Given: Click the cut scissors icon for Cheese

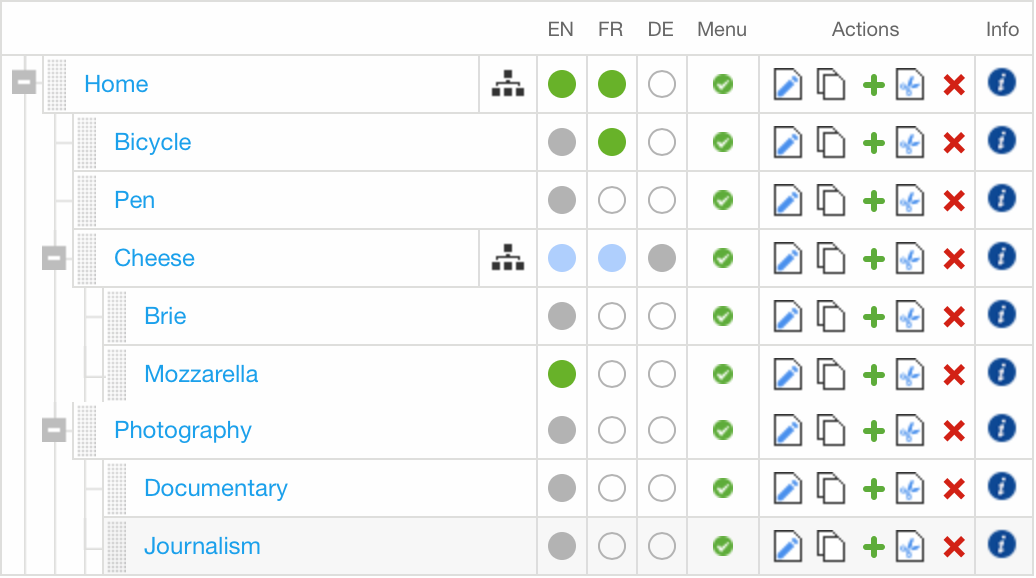Looking at the screenshot, I should pyautogui.click(x=909, y=259).
